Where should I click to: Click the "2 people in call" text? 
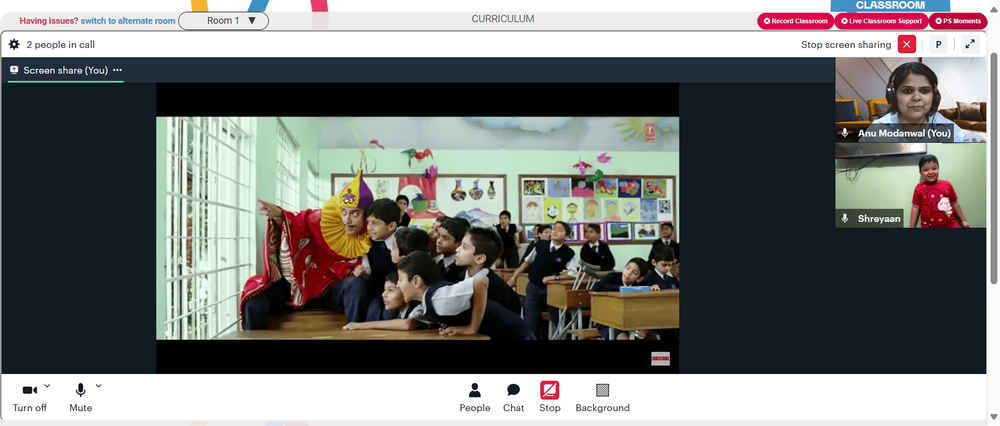tap(61, 45)
